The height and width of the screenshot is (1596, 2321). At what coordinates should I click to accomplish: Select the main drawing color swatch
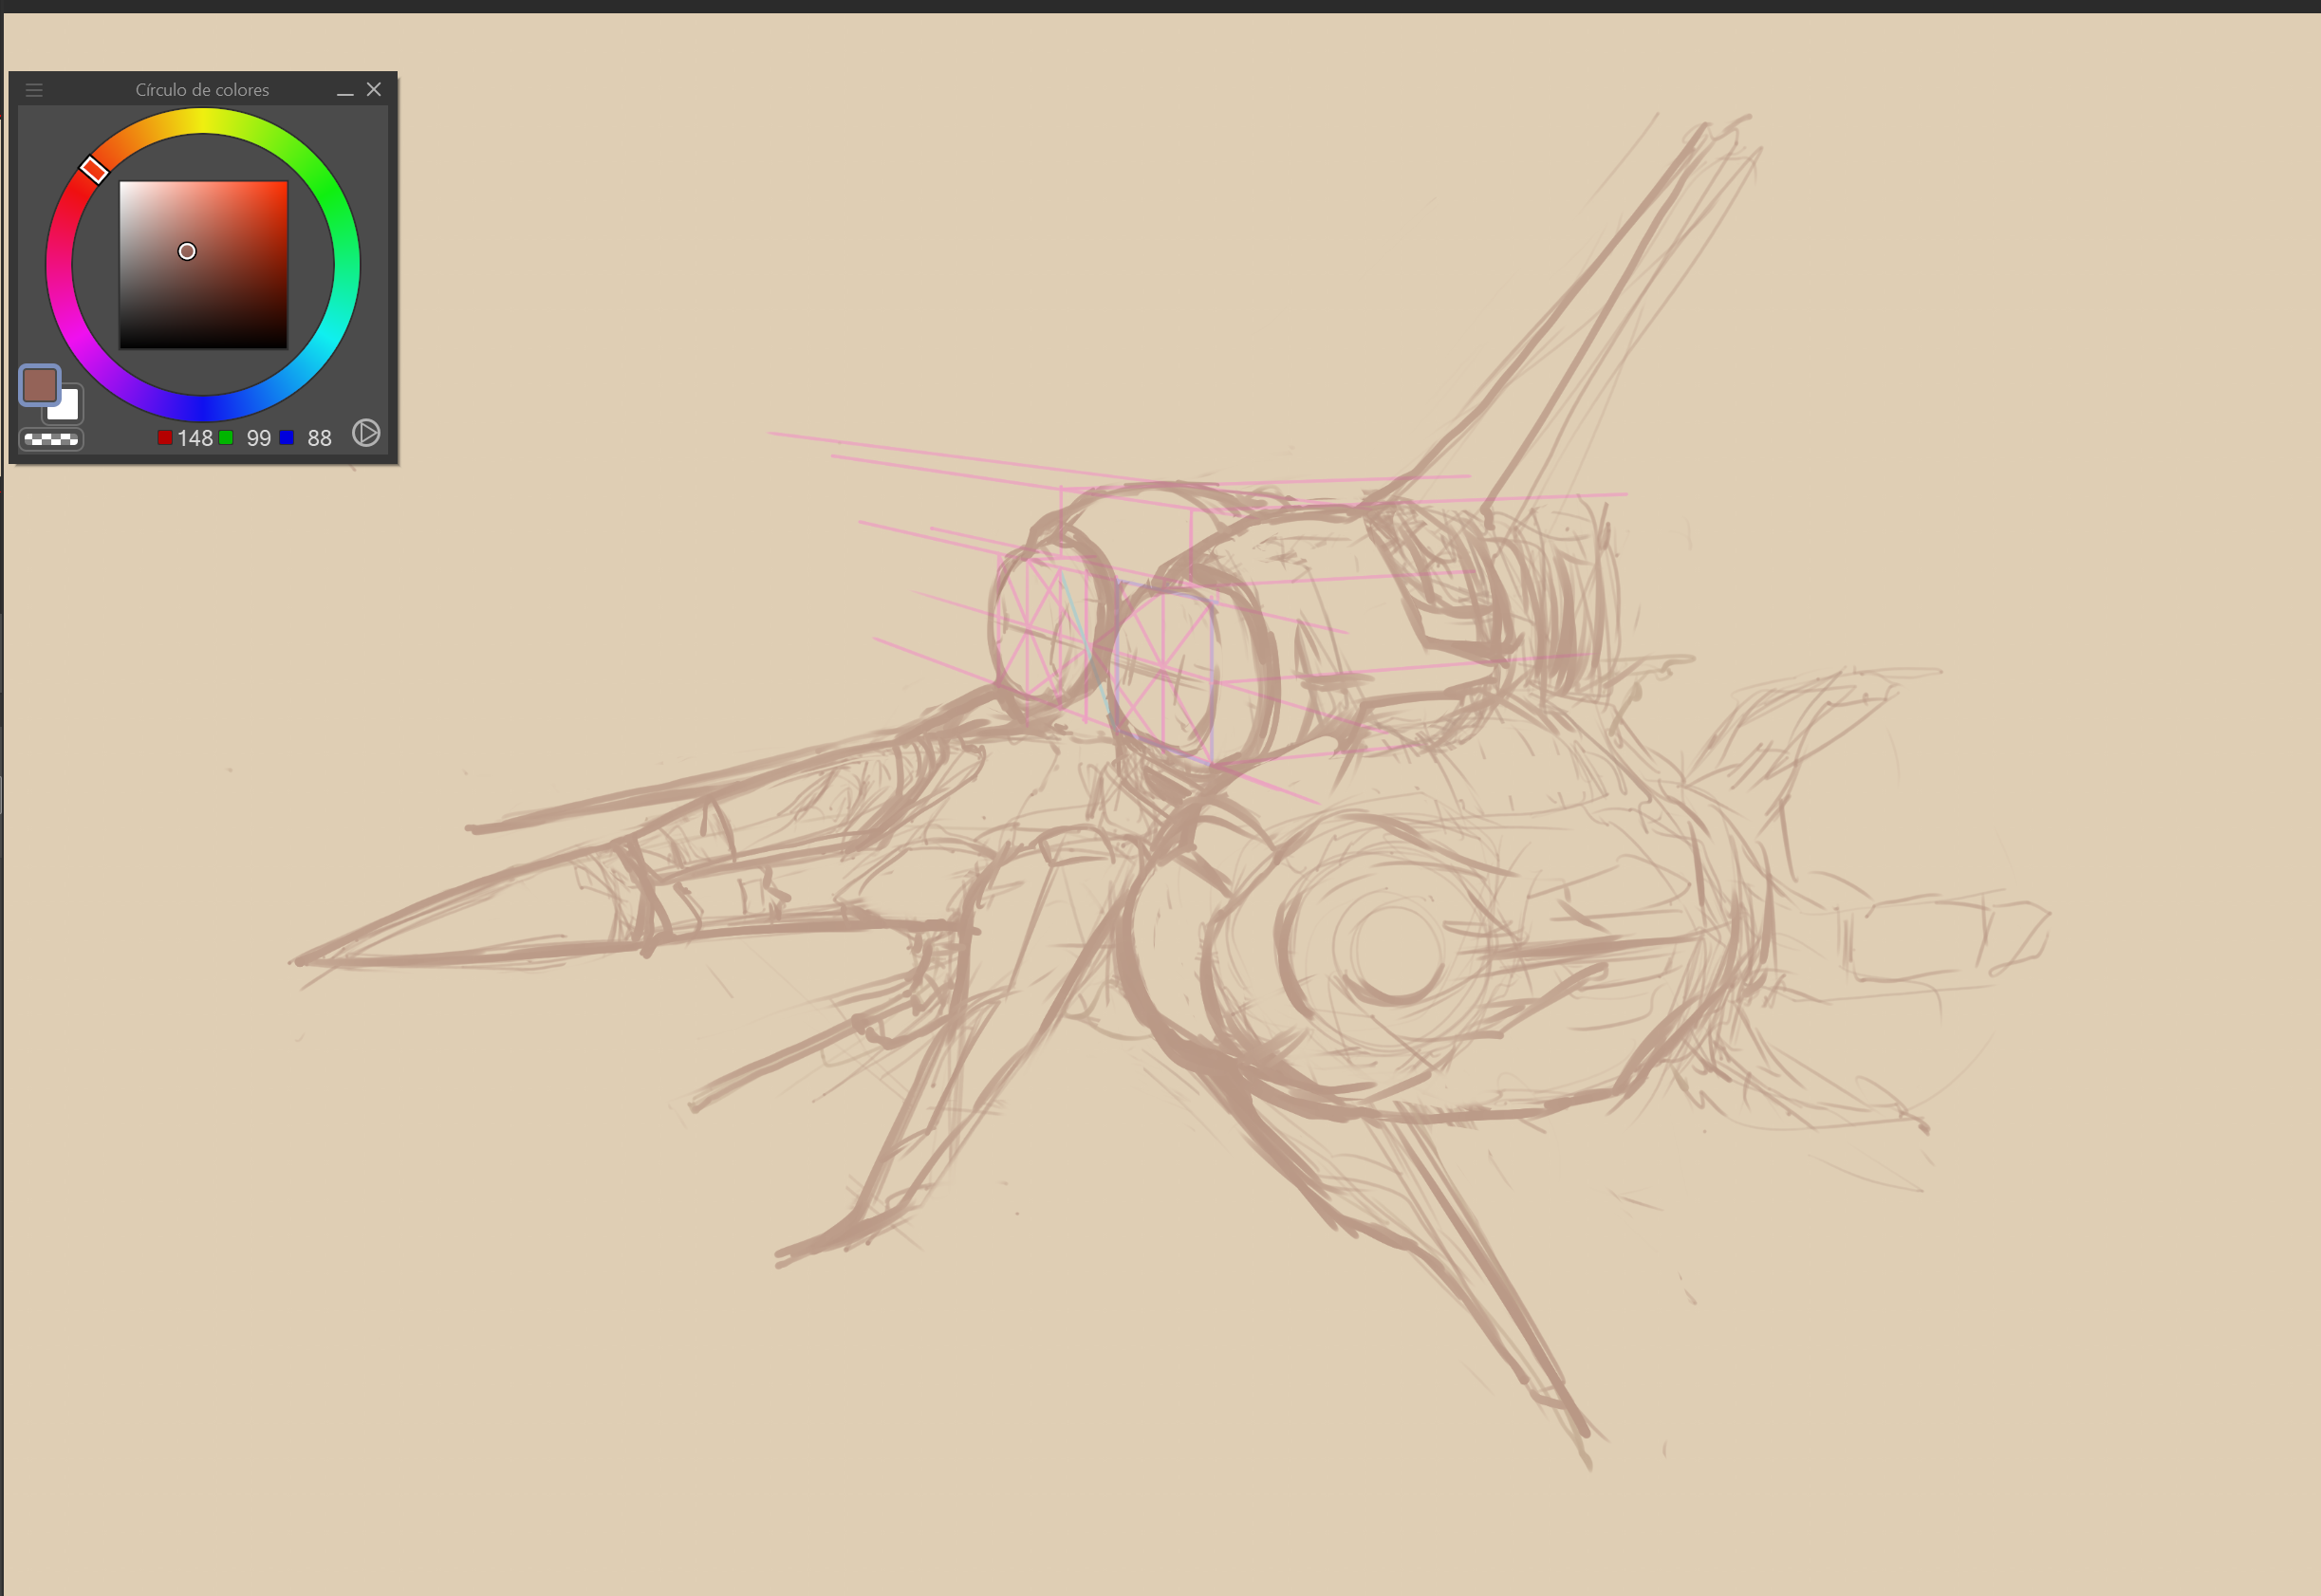pyautogui.click(x=39, y=384)
